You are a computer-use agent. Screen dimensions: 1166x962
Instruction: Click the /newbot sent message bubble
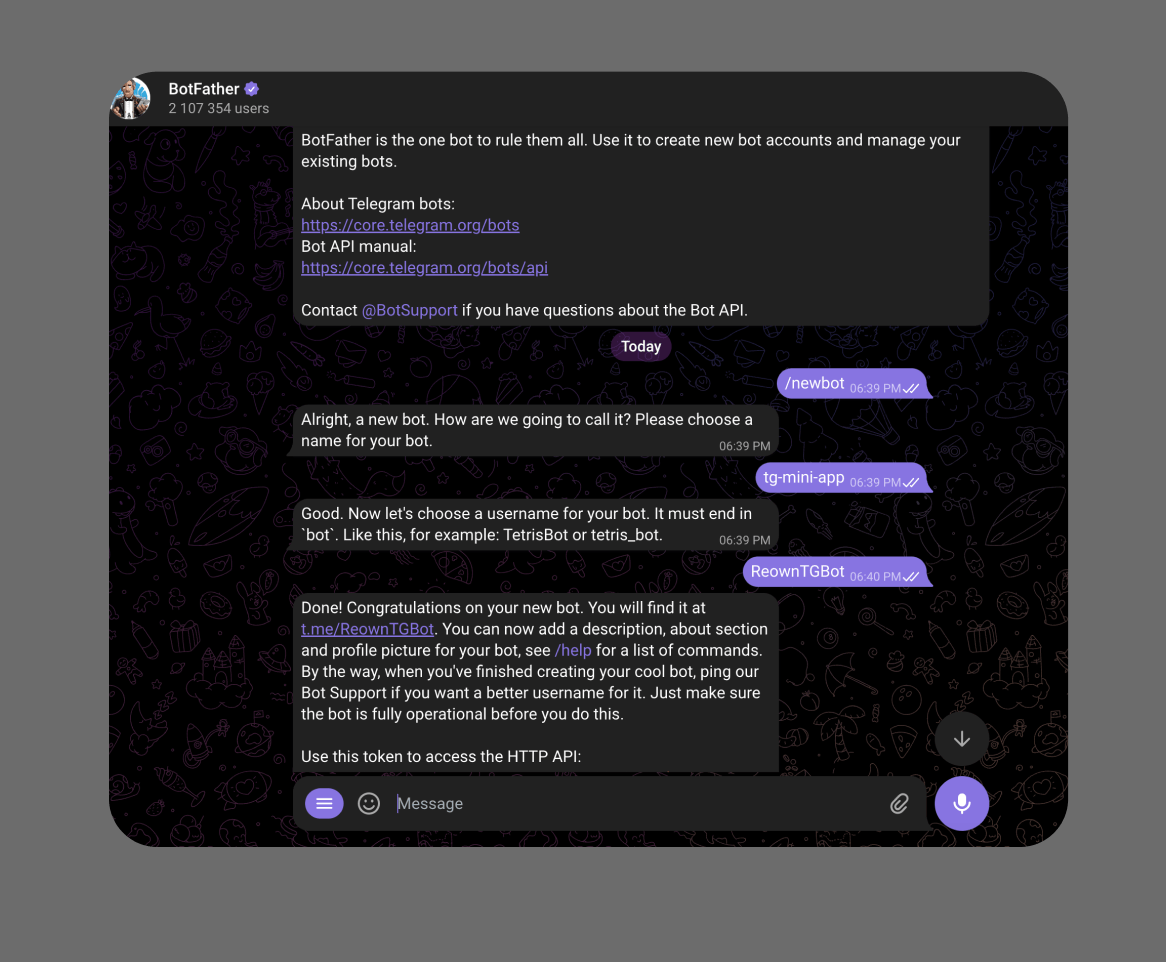tap(853, 384)
